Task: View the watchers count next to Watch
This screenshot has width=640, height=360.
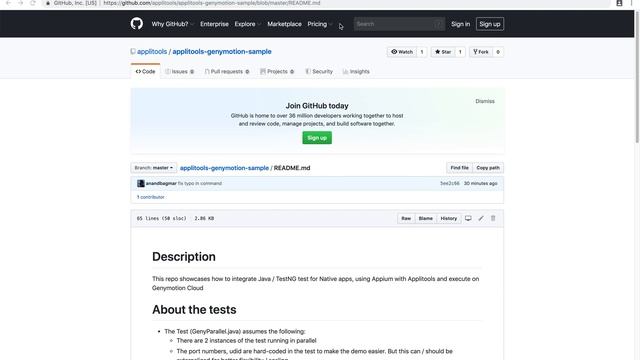Action: point(422,52)
